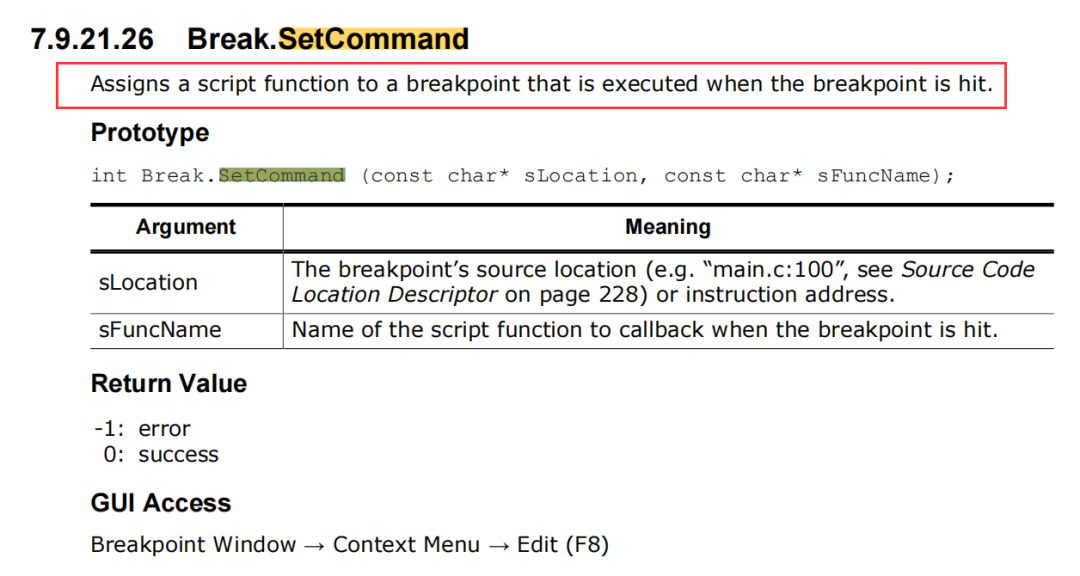Click the red-boxed description sentence
Screen dimensions: 1080x576
click(x=541, y=84)
